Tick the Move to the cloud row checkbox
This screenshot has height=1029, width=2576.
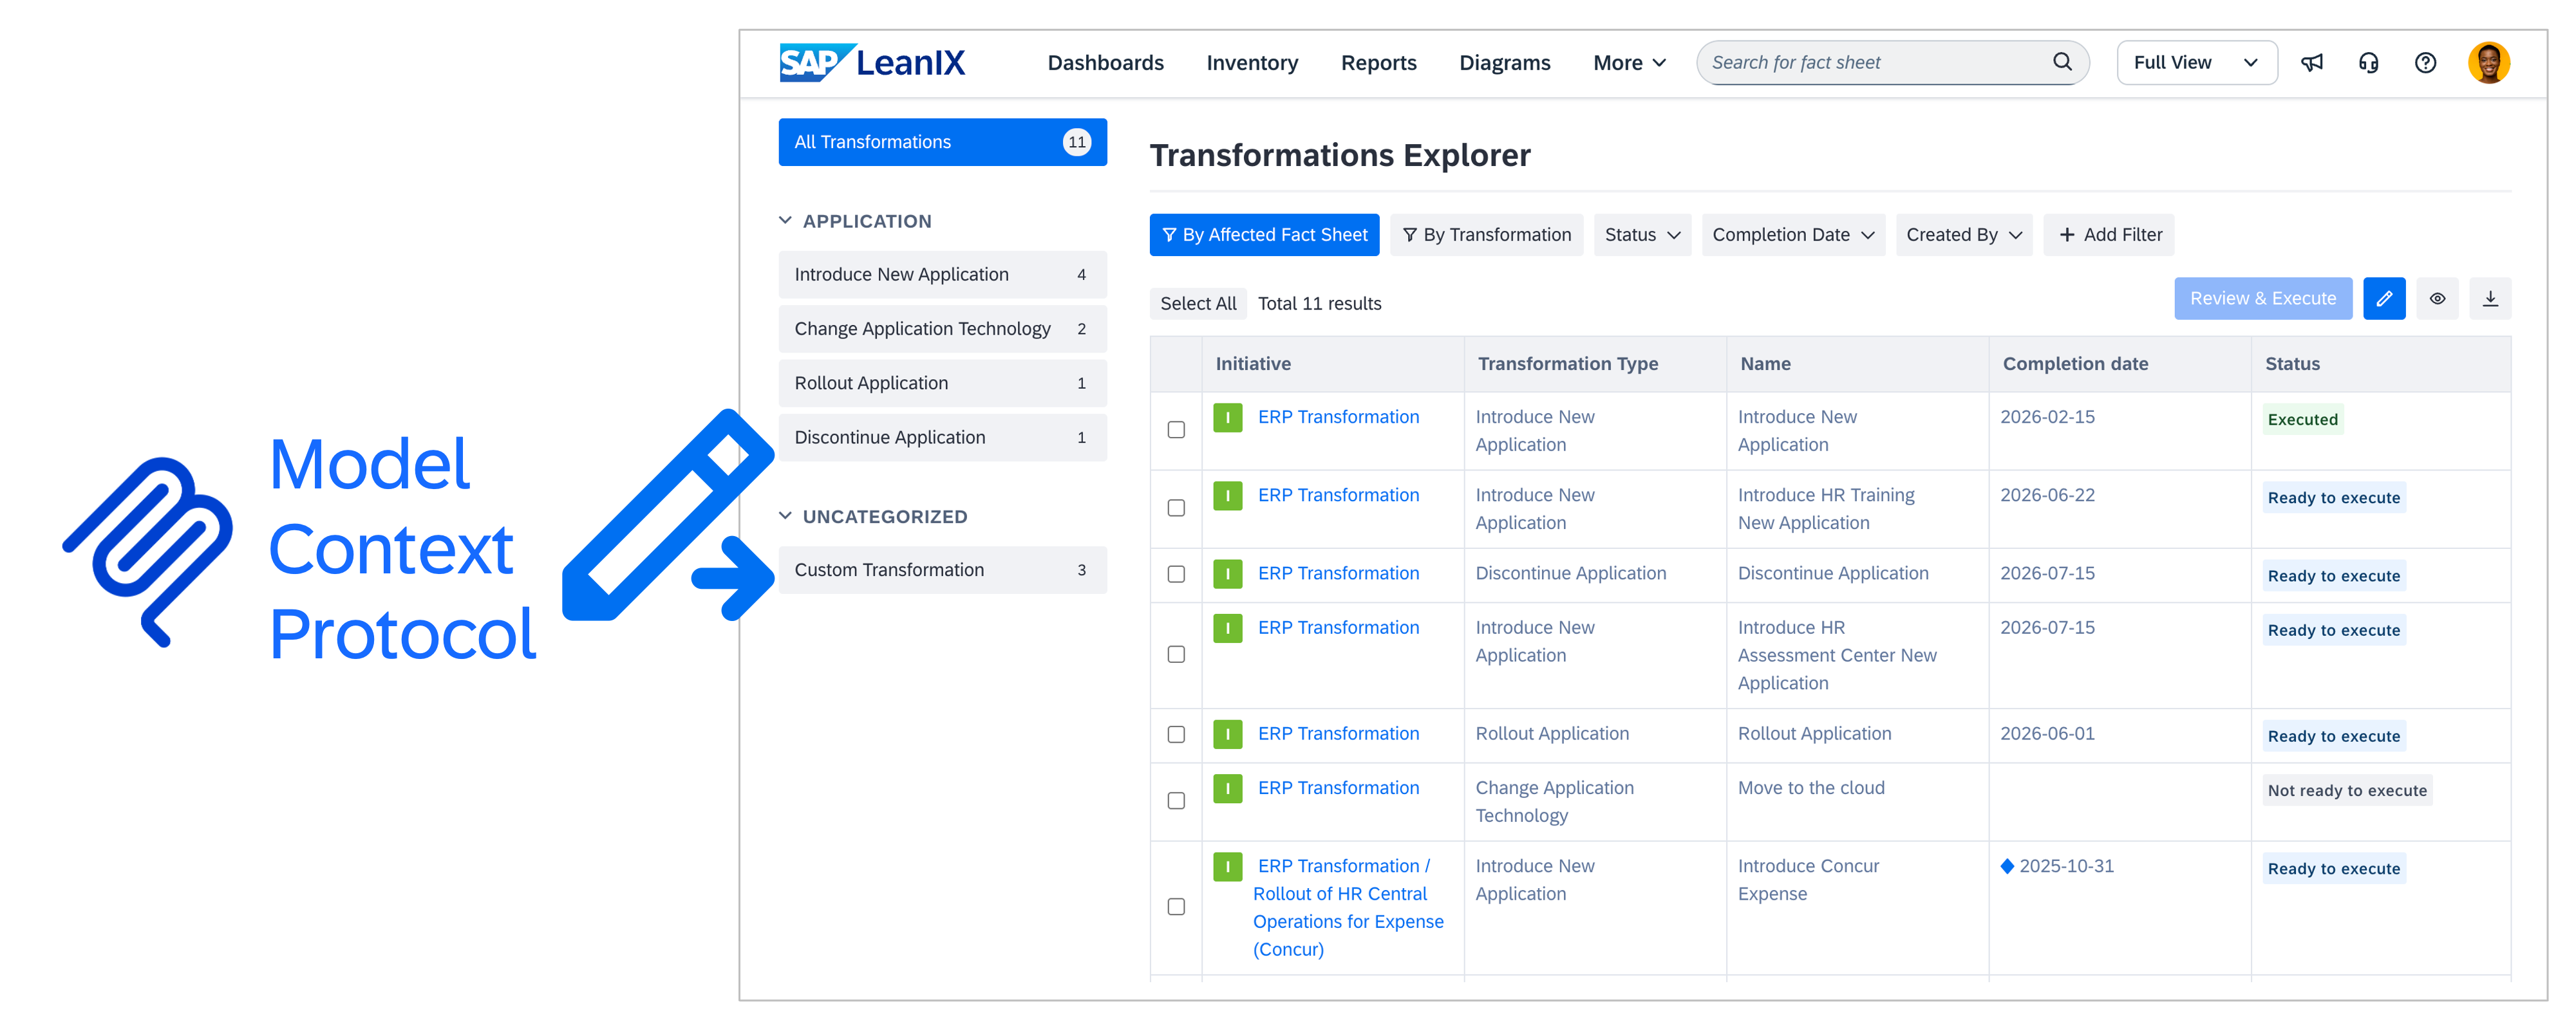[1176, 801]
